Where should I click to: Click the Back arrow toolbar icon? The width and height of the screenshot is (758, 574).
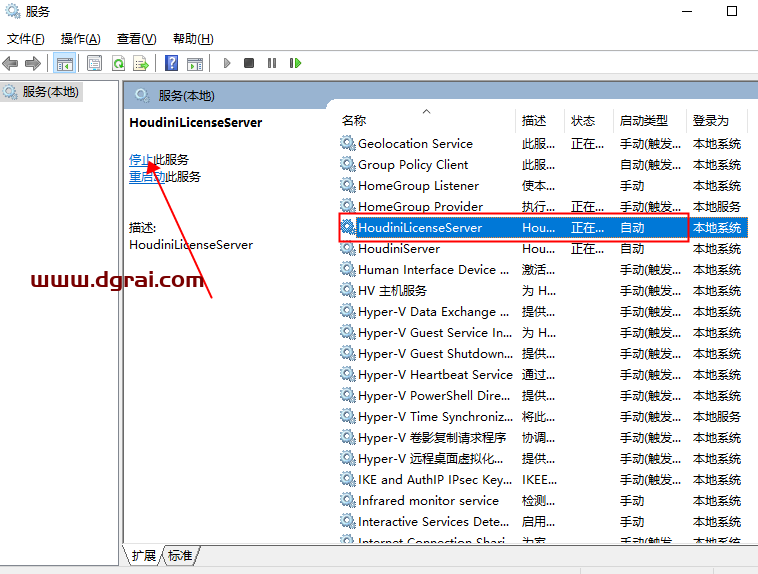[x=10, y=63]
